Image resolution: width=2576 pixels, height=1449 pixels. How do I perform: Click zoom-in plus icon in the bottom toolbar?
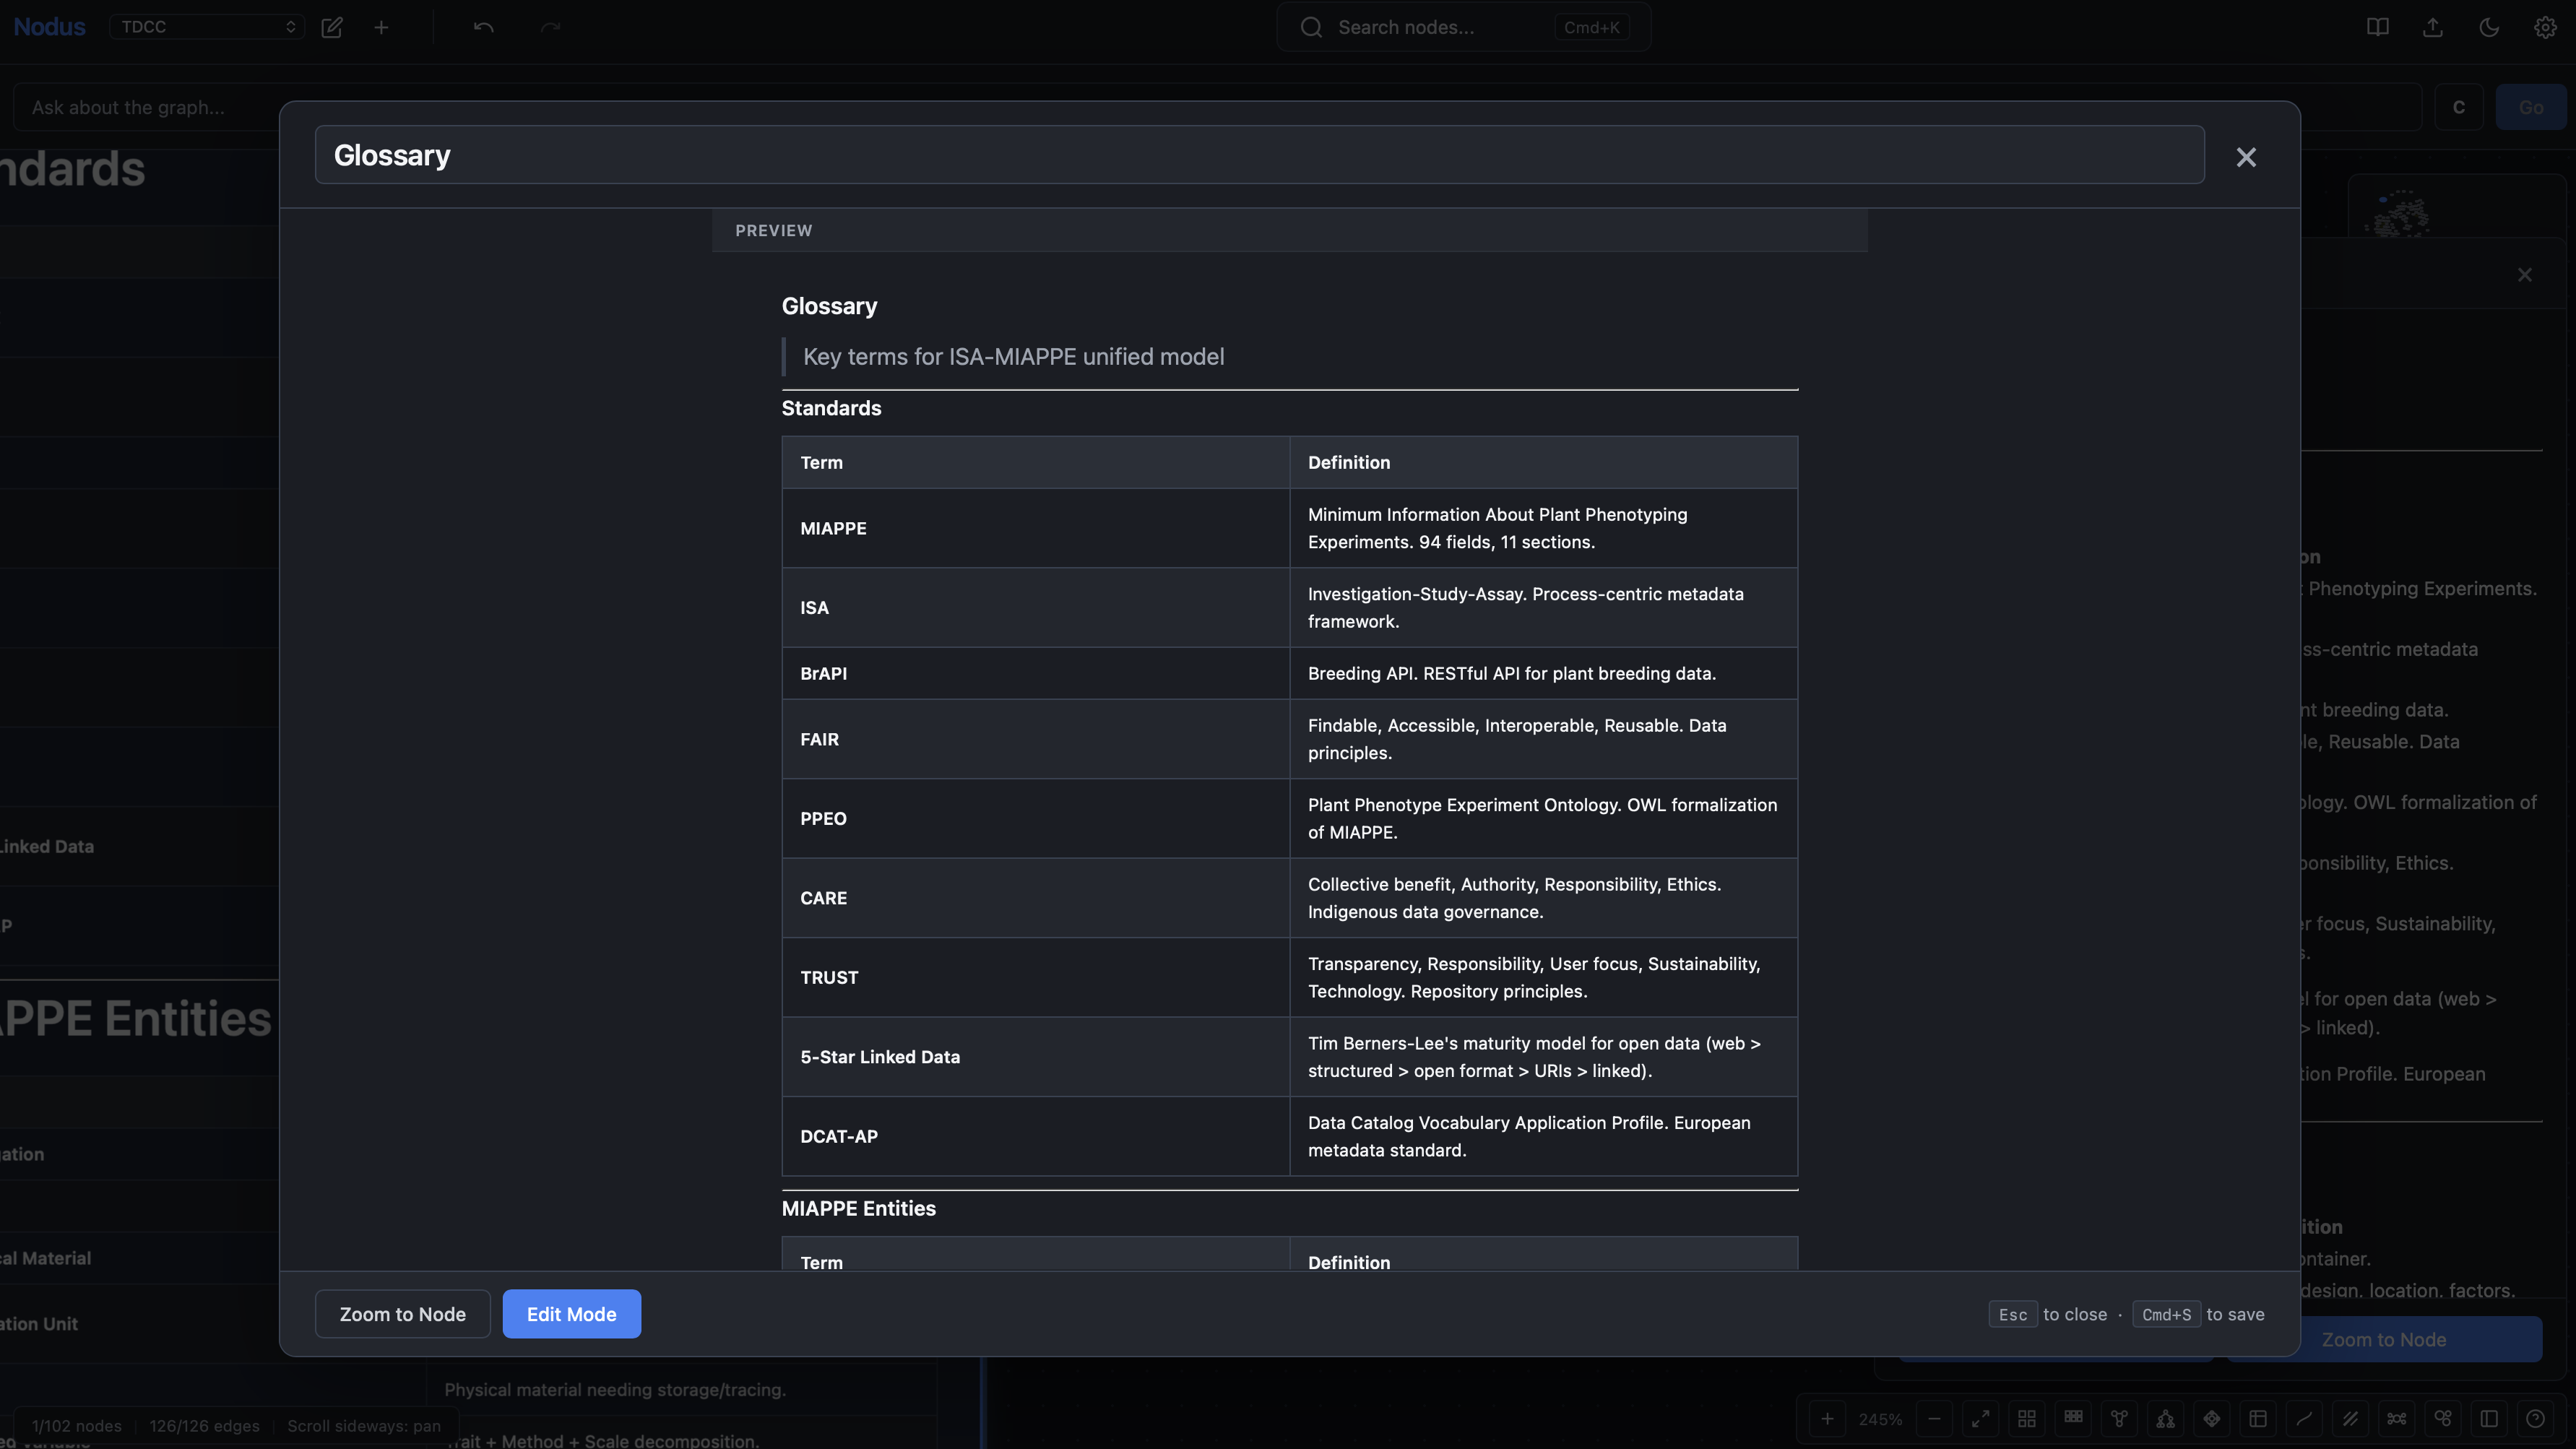(1827, 1419)
